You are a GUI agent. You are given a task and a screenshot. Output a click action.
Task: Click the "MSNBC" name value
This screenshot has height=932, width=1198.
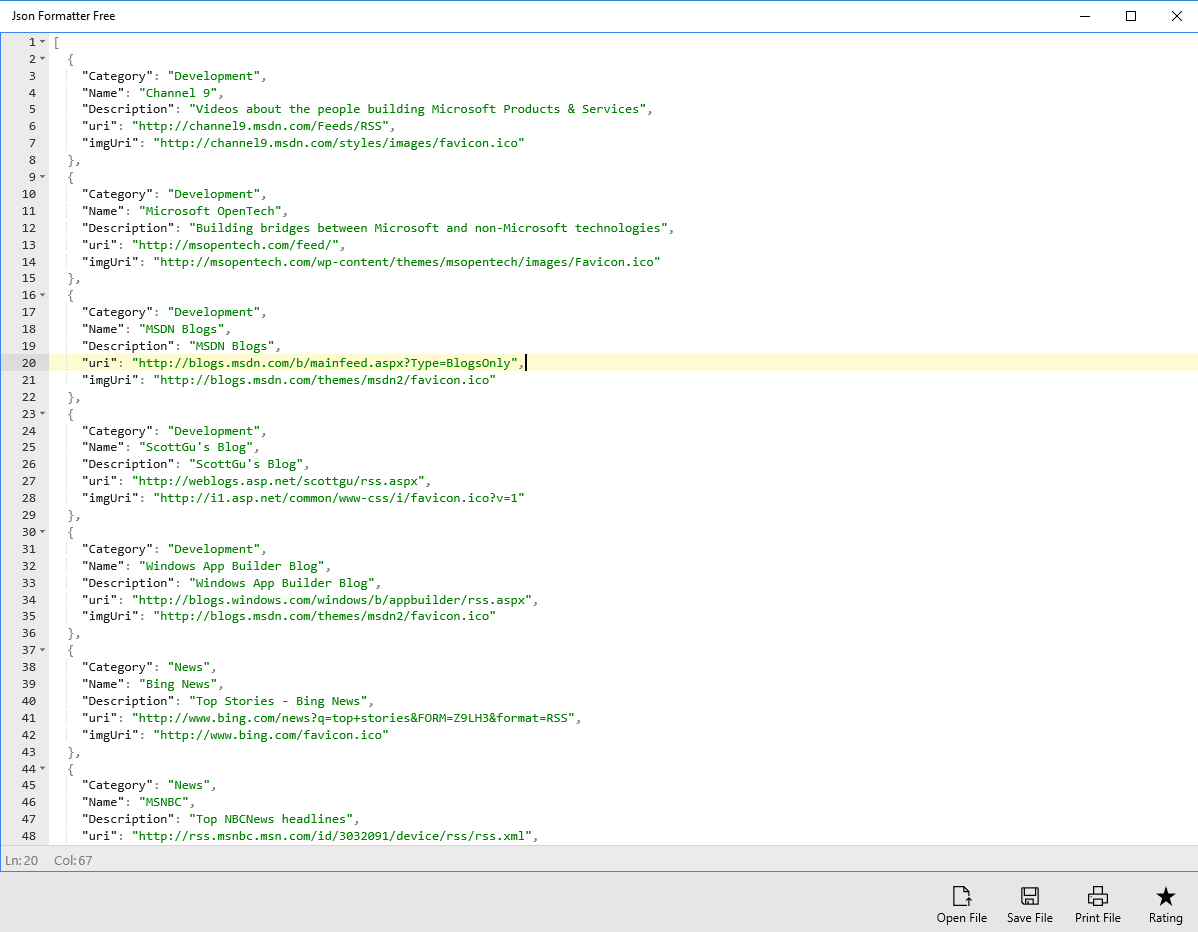(164, 802)
